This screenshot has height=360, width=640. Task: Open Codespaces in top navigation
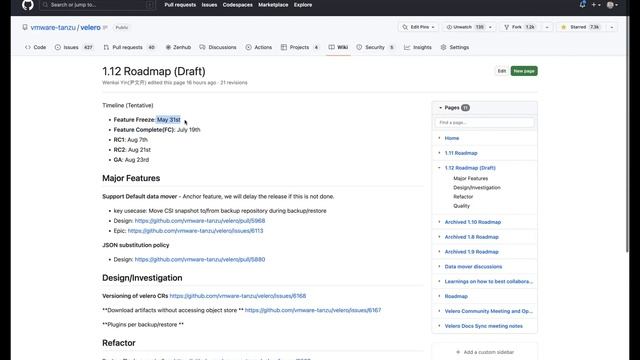tap(238, 5)
